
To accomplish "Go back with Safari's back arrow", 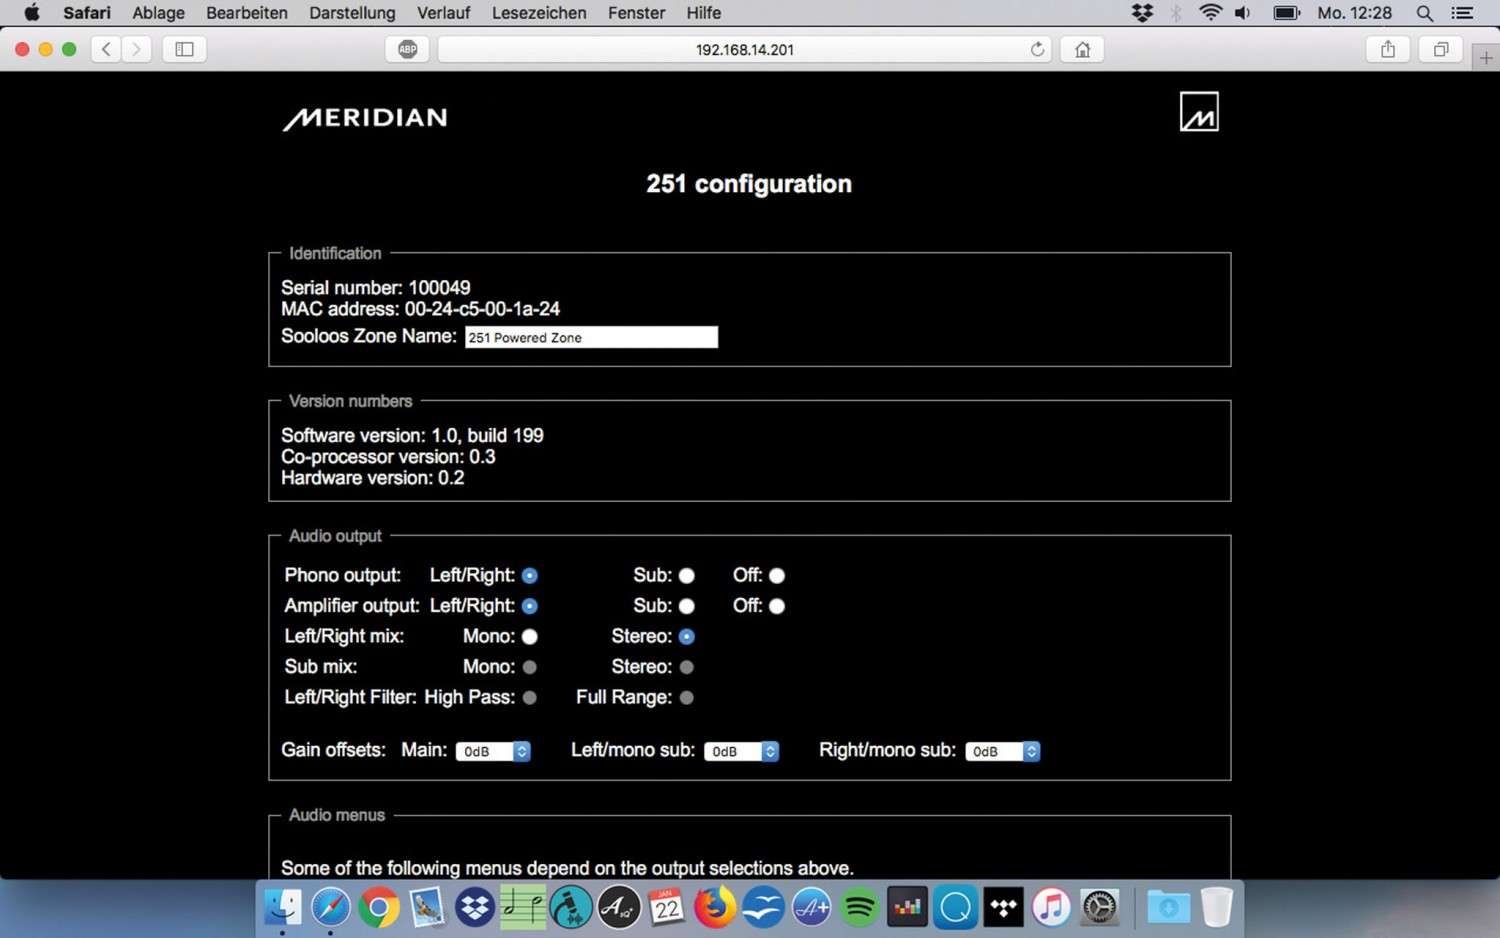I will 106,49.
